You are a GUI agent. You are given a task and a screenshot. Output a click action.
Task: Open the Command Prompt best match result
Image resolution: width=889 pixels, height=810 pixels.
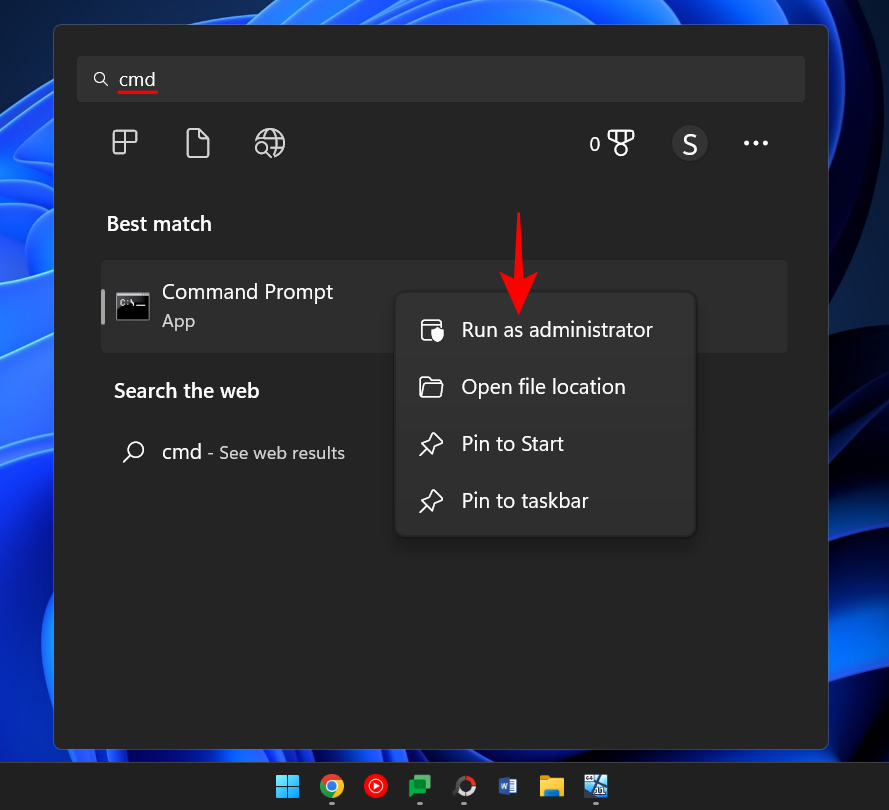(247, 292)
